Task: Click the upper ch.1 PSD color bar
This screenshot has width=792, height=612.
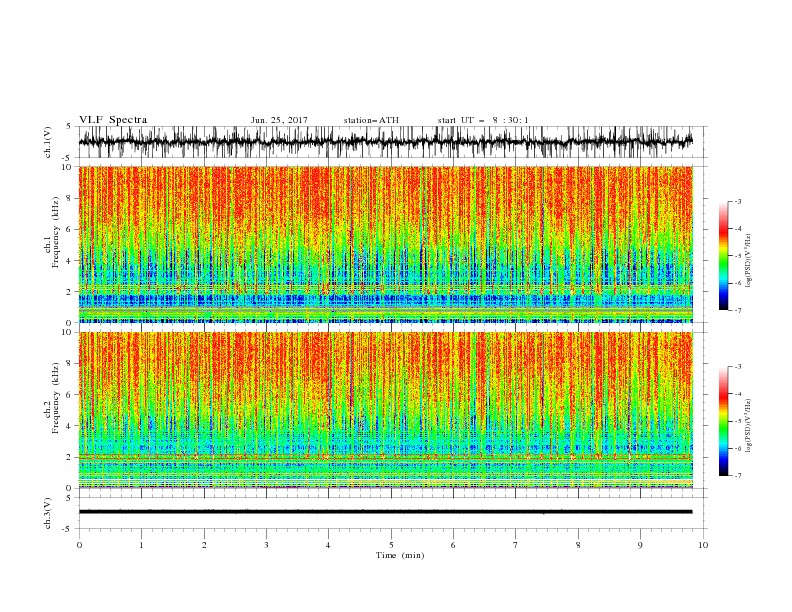Action: (723, 256)
